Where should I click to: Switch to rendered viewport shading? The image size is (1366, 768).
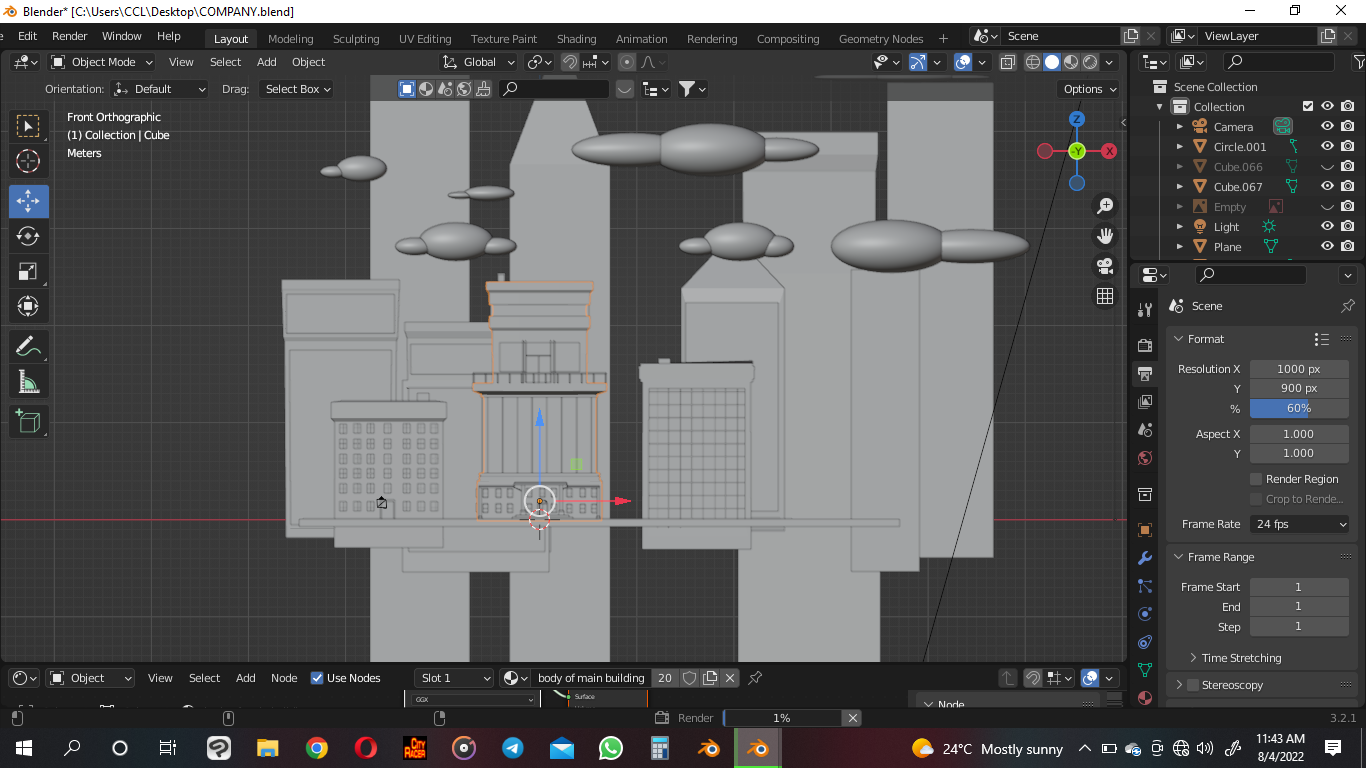(1090, 62)
